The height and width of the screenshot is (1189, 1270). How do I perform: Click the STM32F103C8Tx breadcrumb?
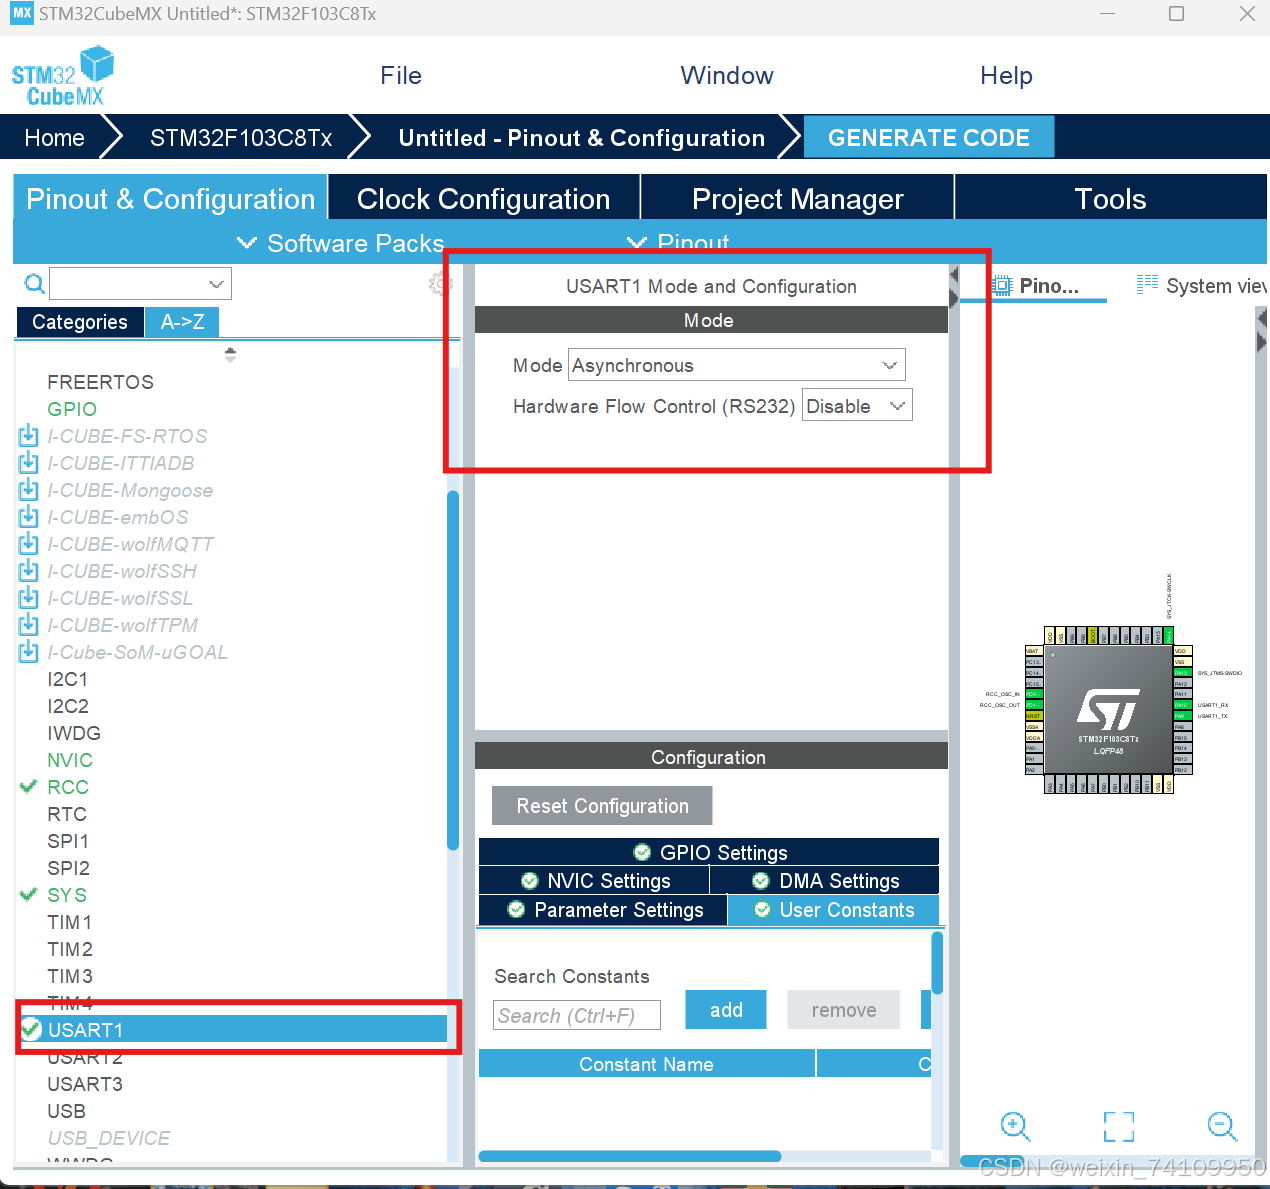(241, 138)
